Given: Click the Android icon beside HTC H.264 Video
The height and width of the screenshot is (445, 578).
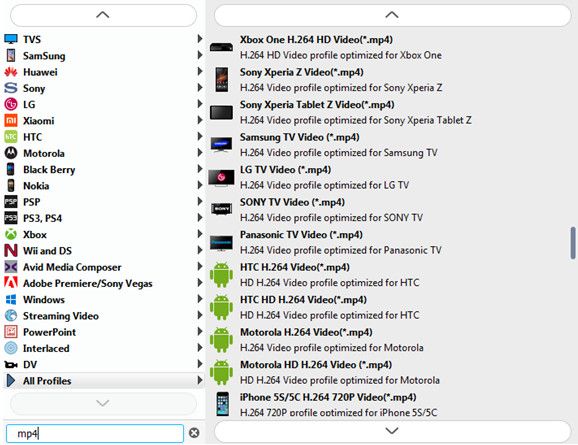Looking at the screenshot, I should 221,275.
